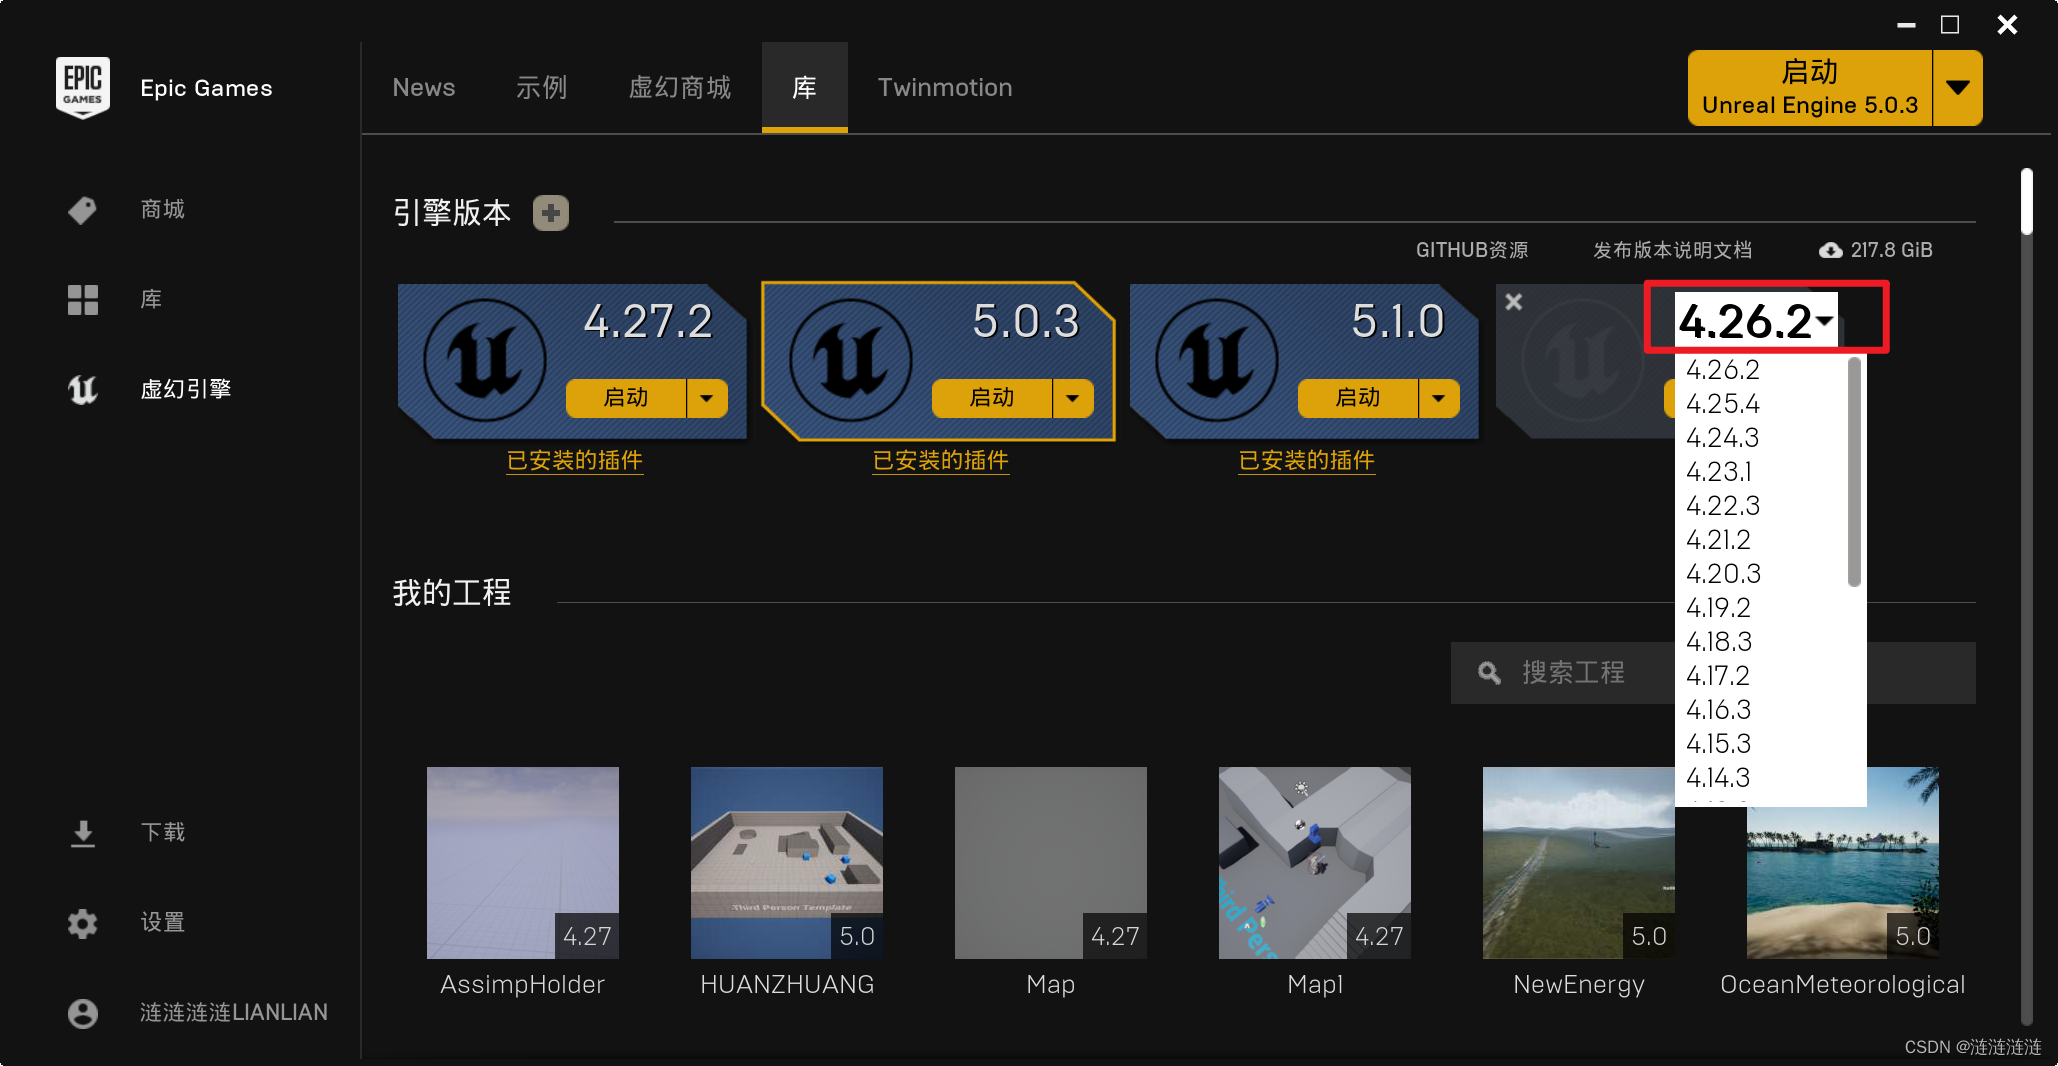Expand the 5.0.3 launch options arrow
This screenshot has height=1066, width=2058.
(x=1073, y=398)
